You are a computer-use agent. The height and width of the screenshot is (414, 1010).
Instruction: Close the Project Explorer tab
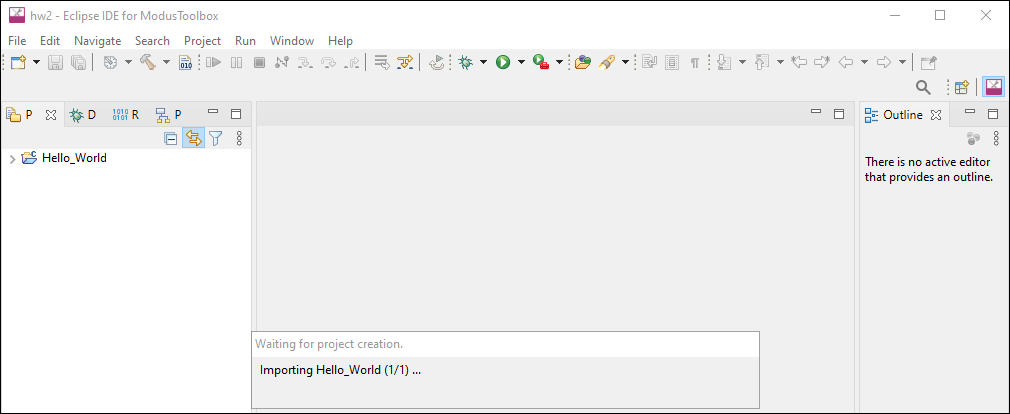(51, 115)
